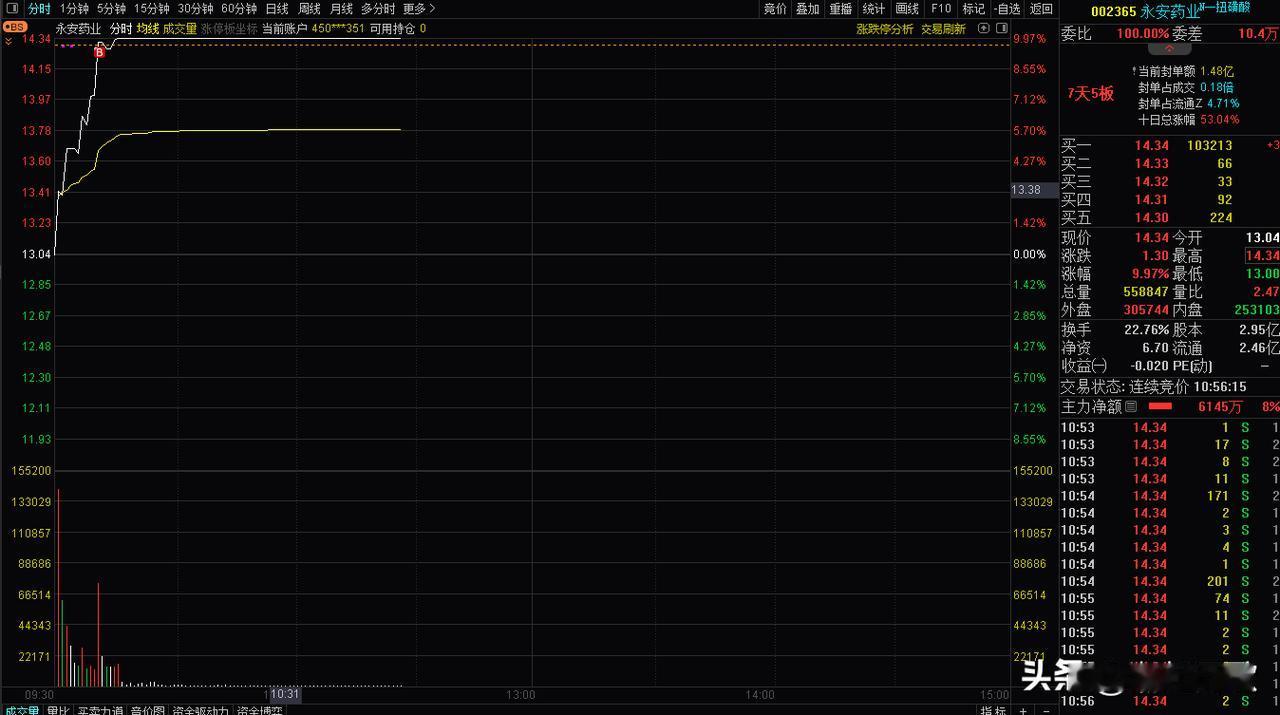The image size is (1280, 715).
Task: Switch to the 日线 daily chart
Action: pyautogui.click(x=277, y=9)
